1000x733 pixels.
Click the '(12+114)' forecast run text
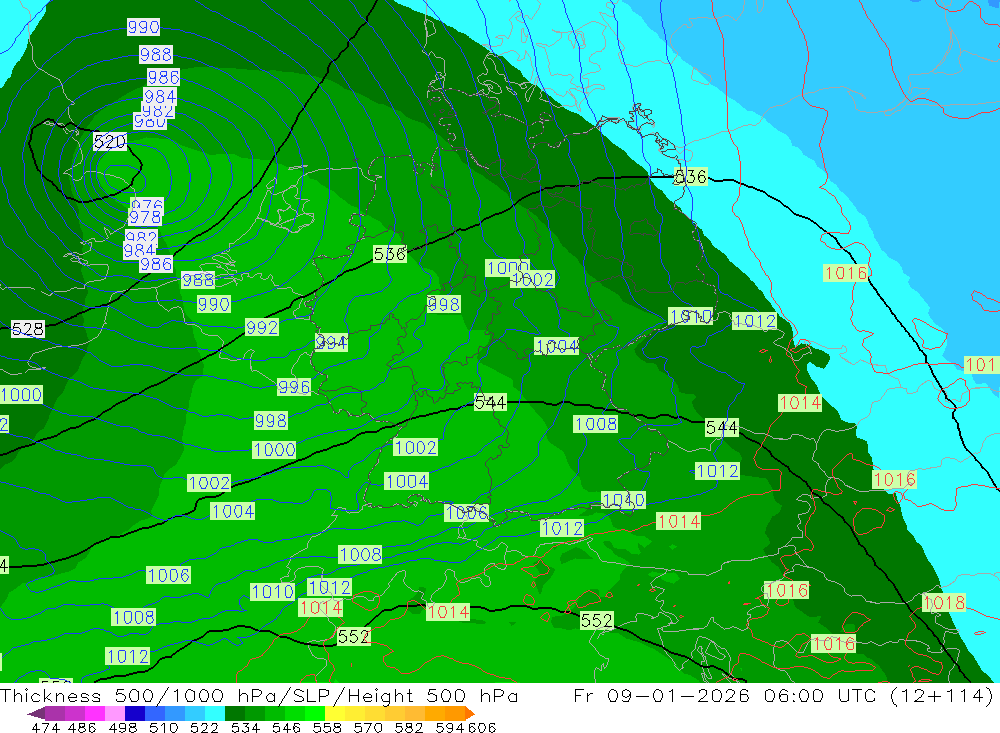coord(941,695)
